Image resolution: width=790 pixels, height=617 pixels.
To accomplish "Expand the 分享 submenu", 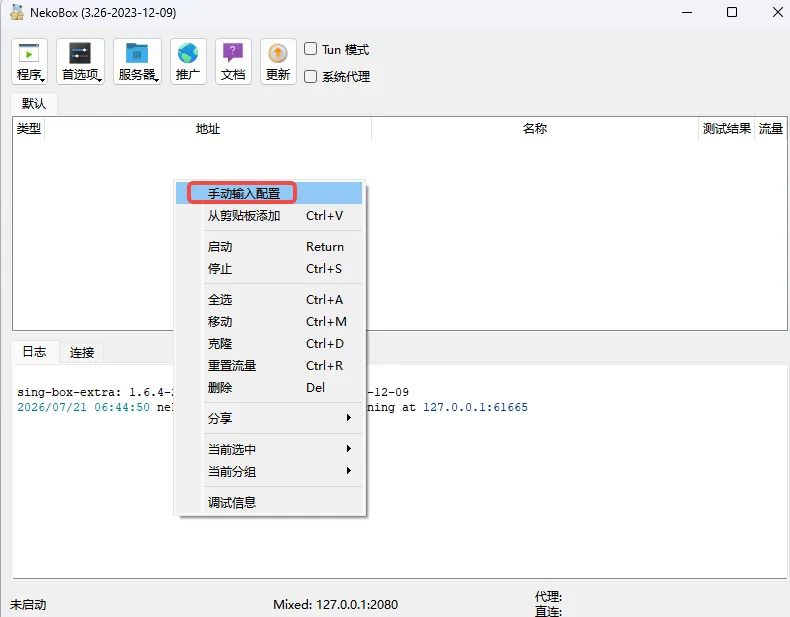I will pos(269,418).
